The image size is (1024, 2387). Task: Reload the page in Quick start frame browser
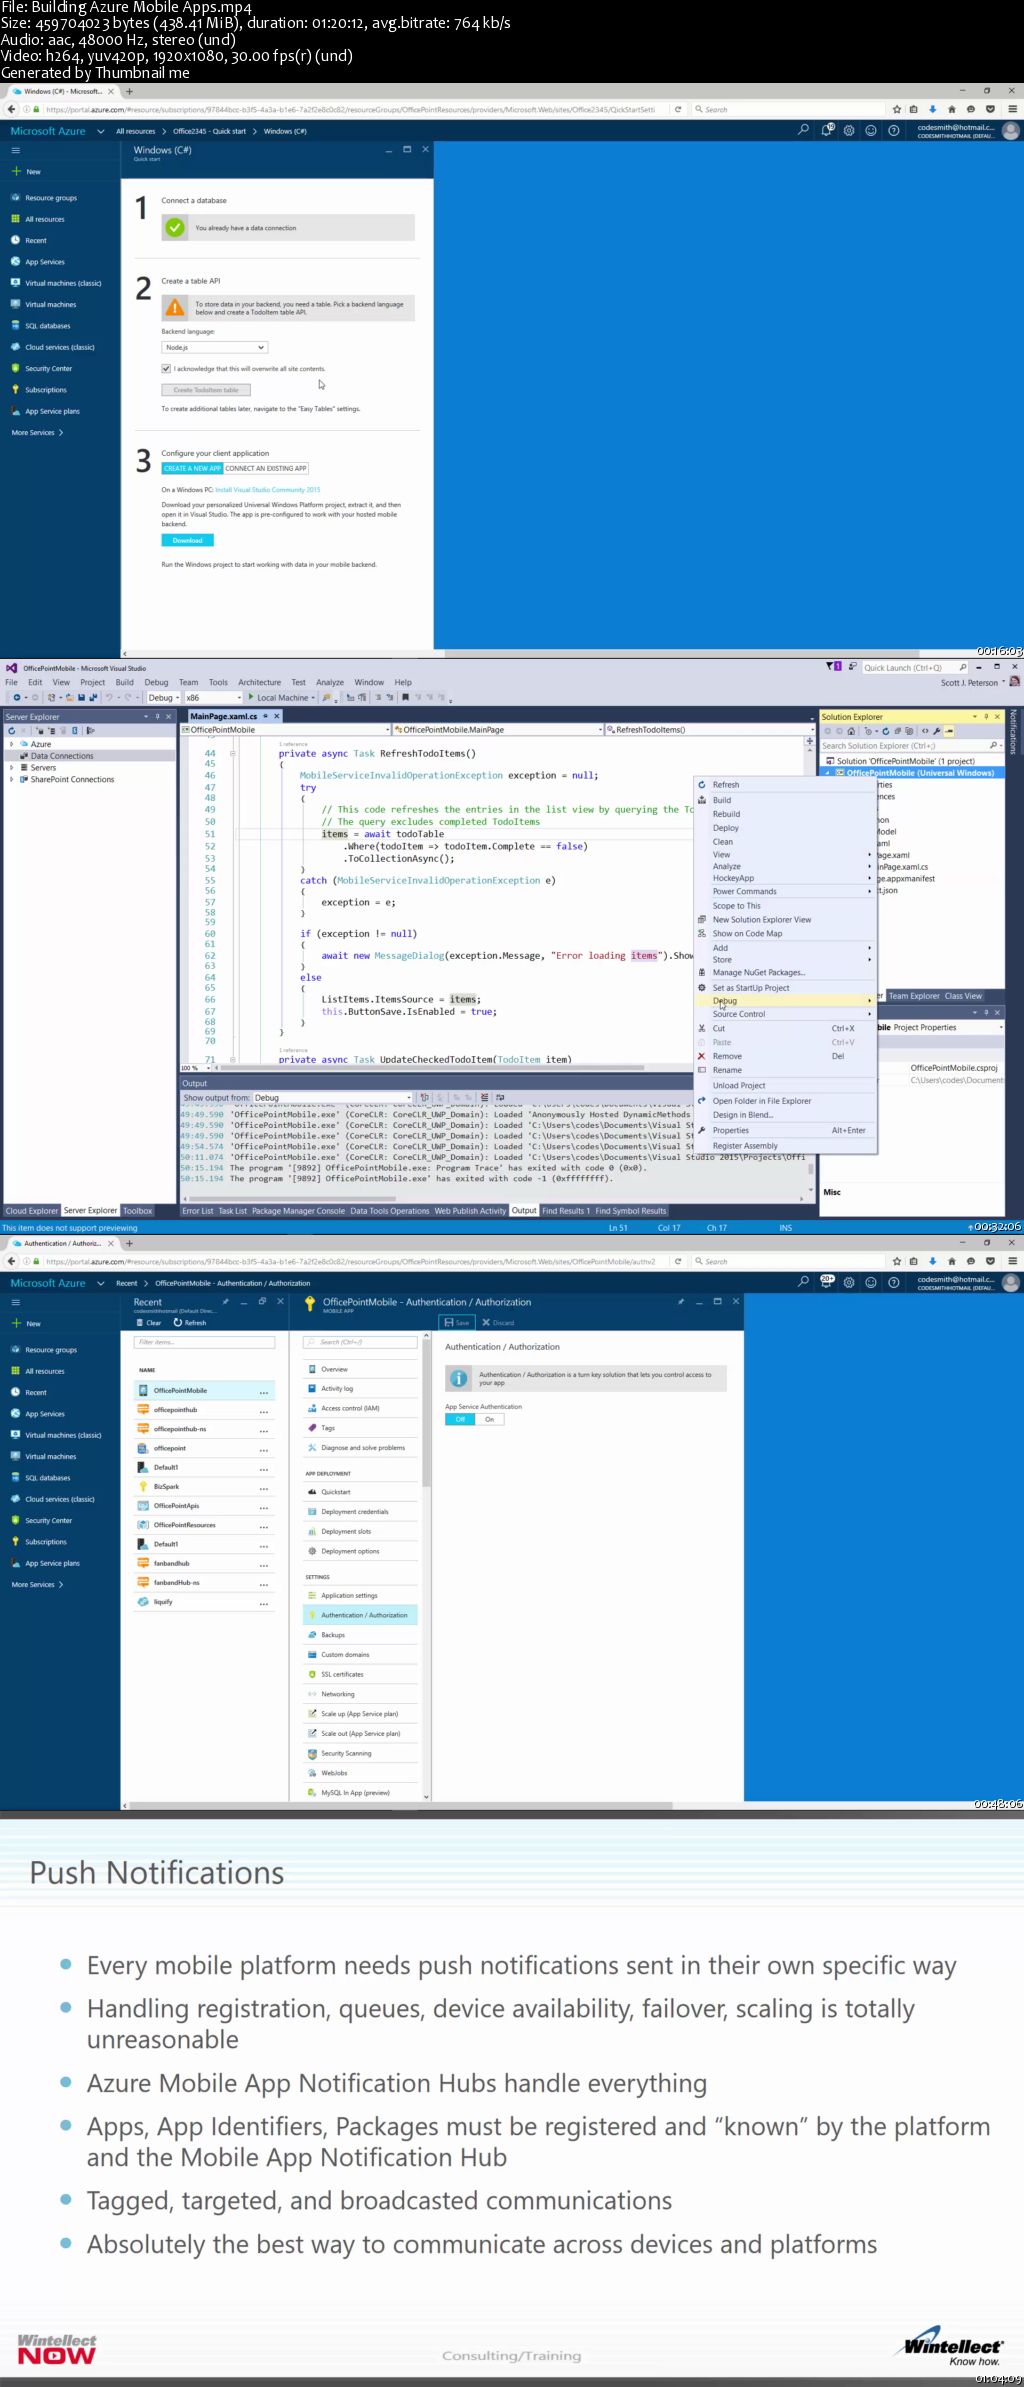[678, 110]
